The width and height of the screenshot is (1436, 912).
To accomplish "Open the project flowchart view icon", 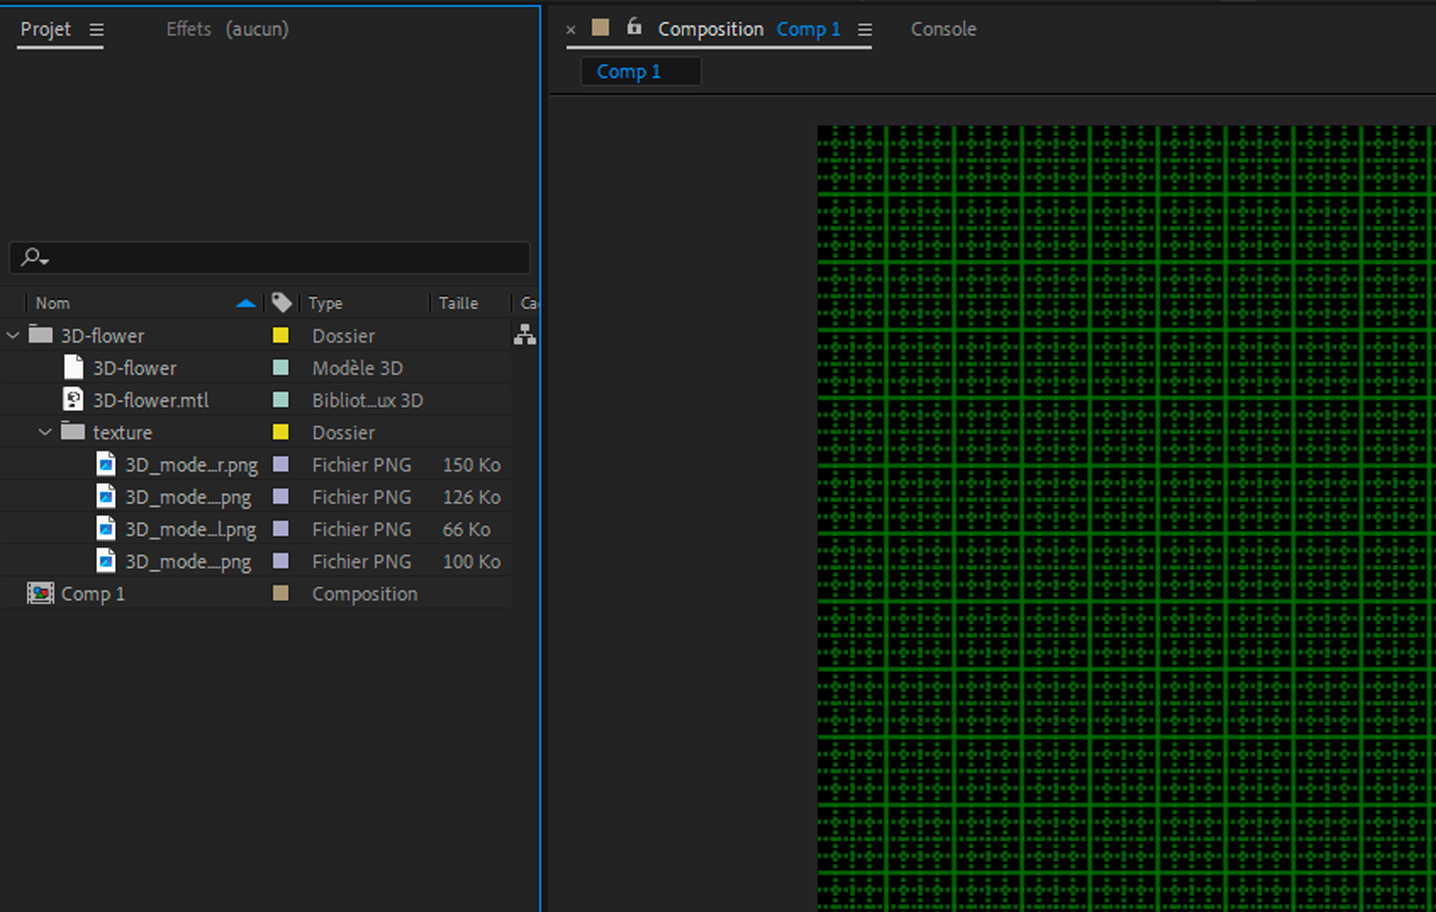I will 524,335.
